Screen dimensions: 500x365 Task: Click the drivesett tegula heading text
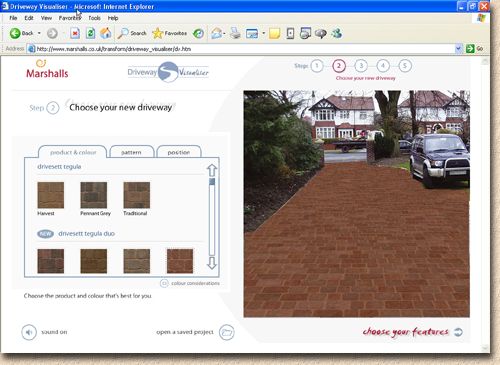click(59, 167)
